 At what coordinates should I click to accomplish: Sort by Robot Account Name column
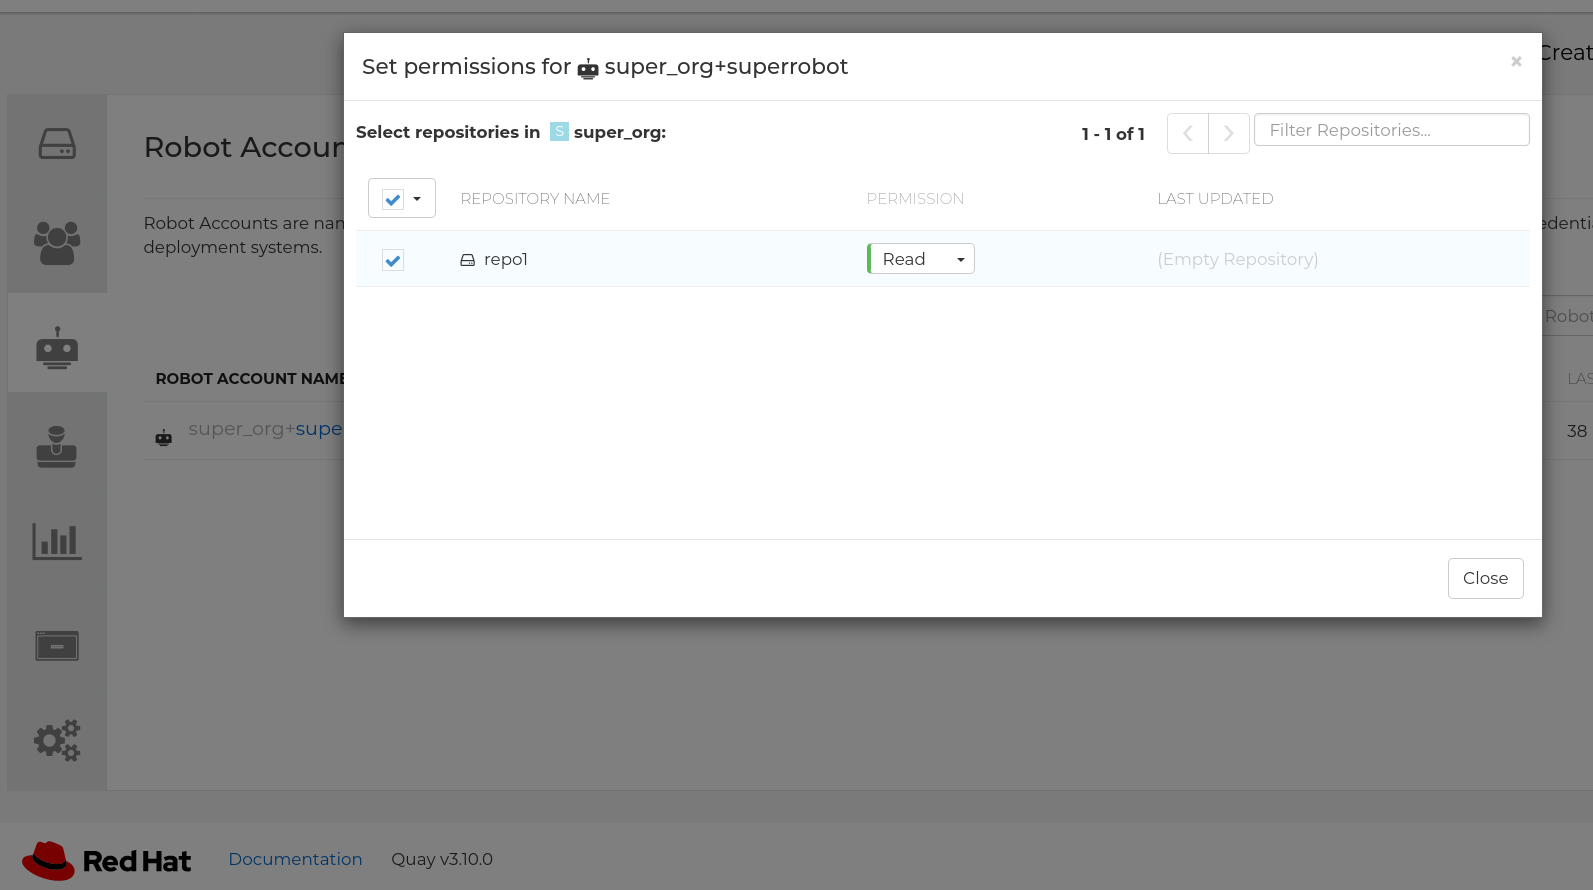pos(250,379)
